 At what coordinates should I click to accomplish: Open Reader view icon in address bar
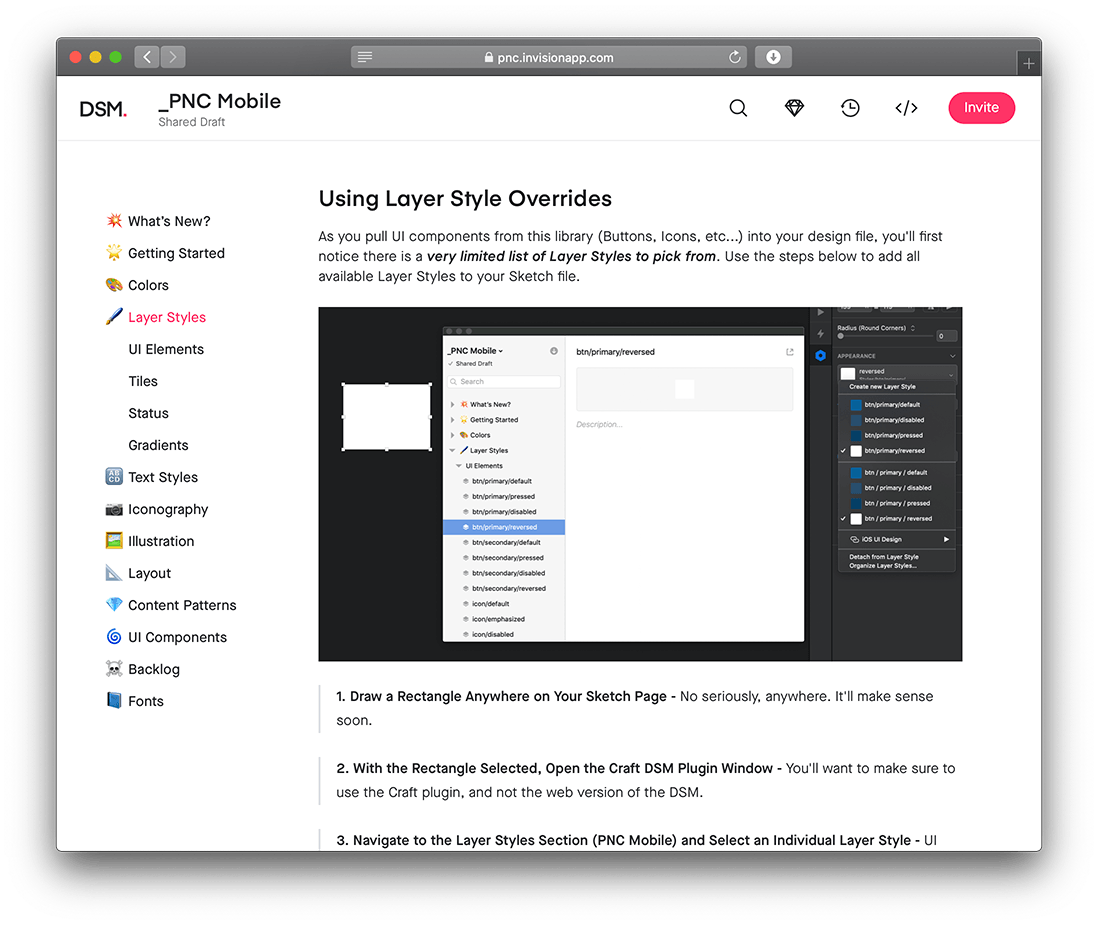point(365,57)
